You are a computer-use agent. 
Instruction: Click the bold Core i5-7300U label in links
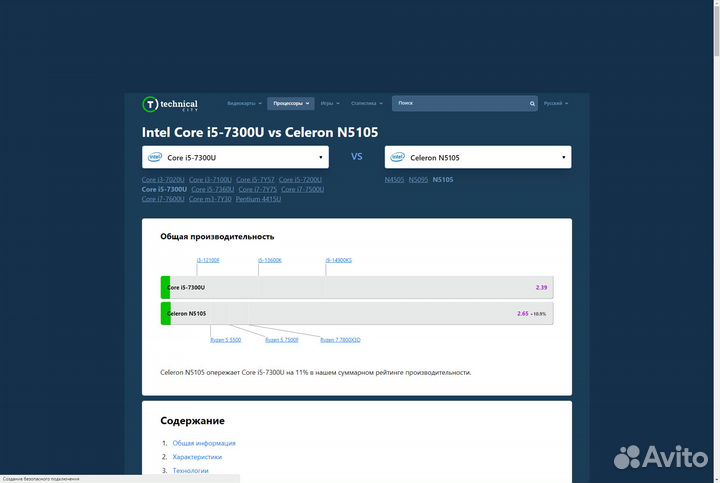tap(164, 189)
